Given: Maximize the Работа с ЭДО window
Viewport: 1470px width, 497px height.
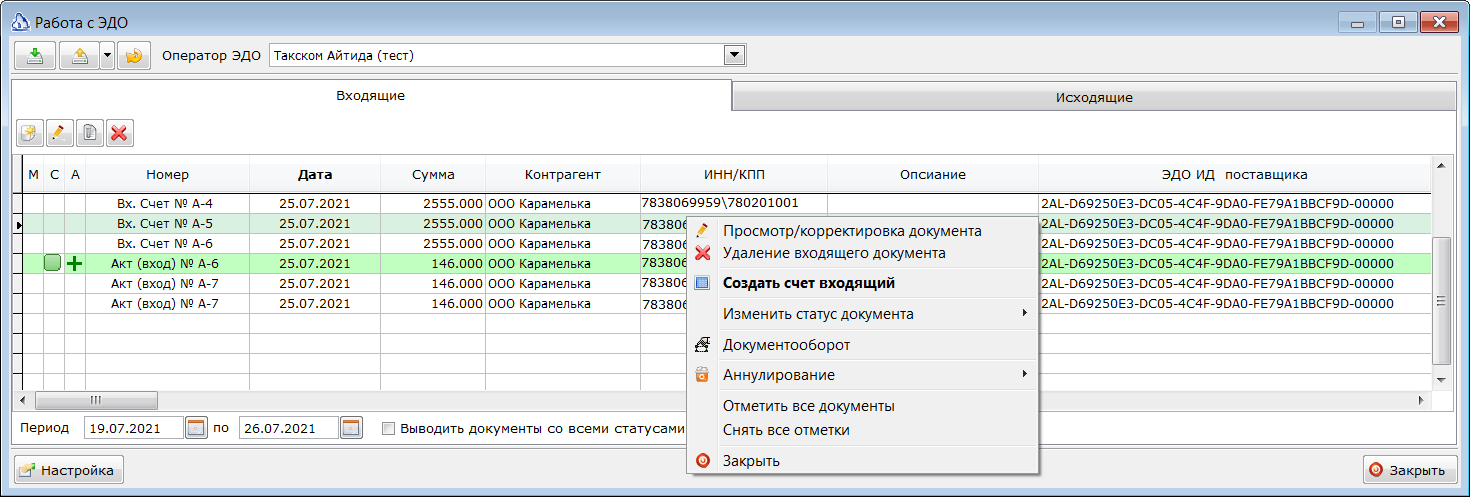Looking at the screenshot, I should click(x=1399, y=22).
